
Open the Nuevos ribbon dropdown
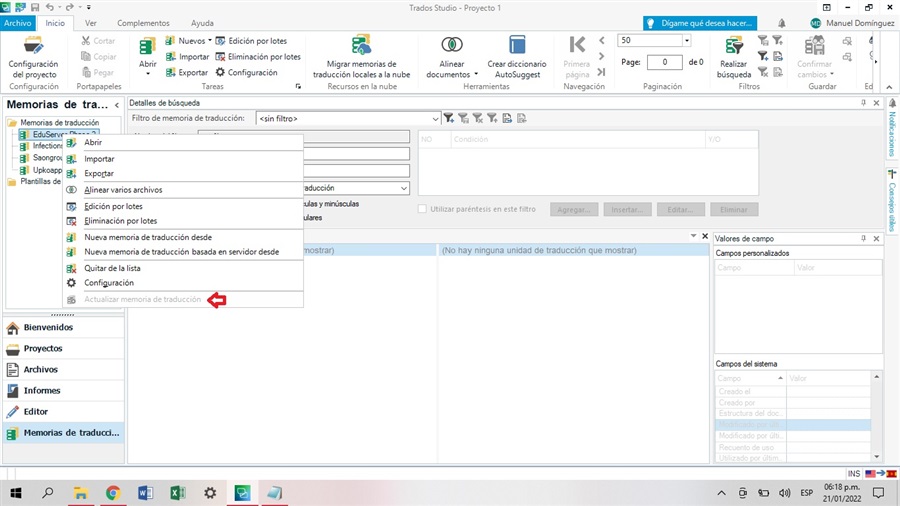click(188, 41)
